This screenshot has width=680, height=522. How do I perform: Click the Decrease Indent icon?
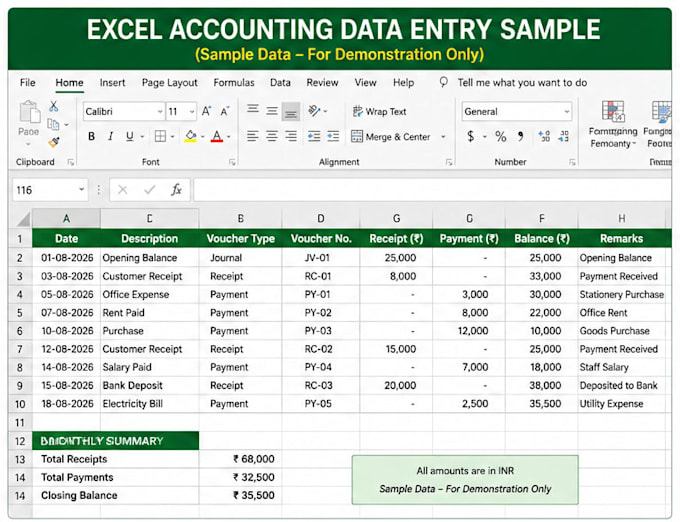pos(314,137)
